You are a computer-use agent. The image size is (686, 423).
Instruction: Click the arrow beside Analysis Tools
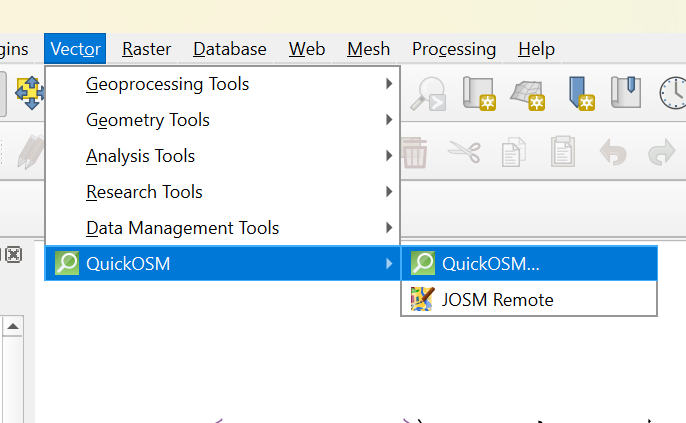[389, 155]
